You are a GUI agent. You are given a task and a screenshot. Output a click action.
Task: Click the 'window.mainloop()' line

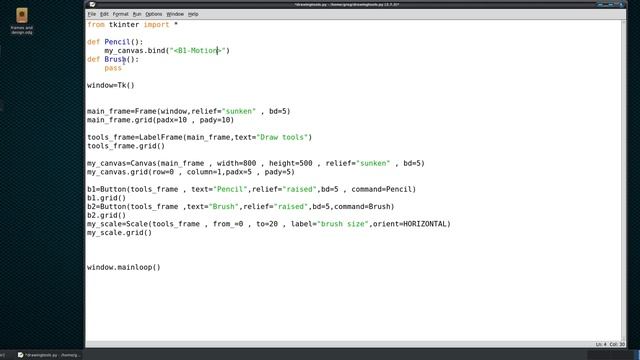click(x=124, y=267)
